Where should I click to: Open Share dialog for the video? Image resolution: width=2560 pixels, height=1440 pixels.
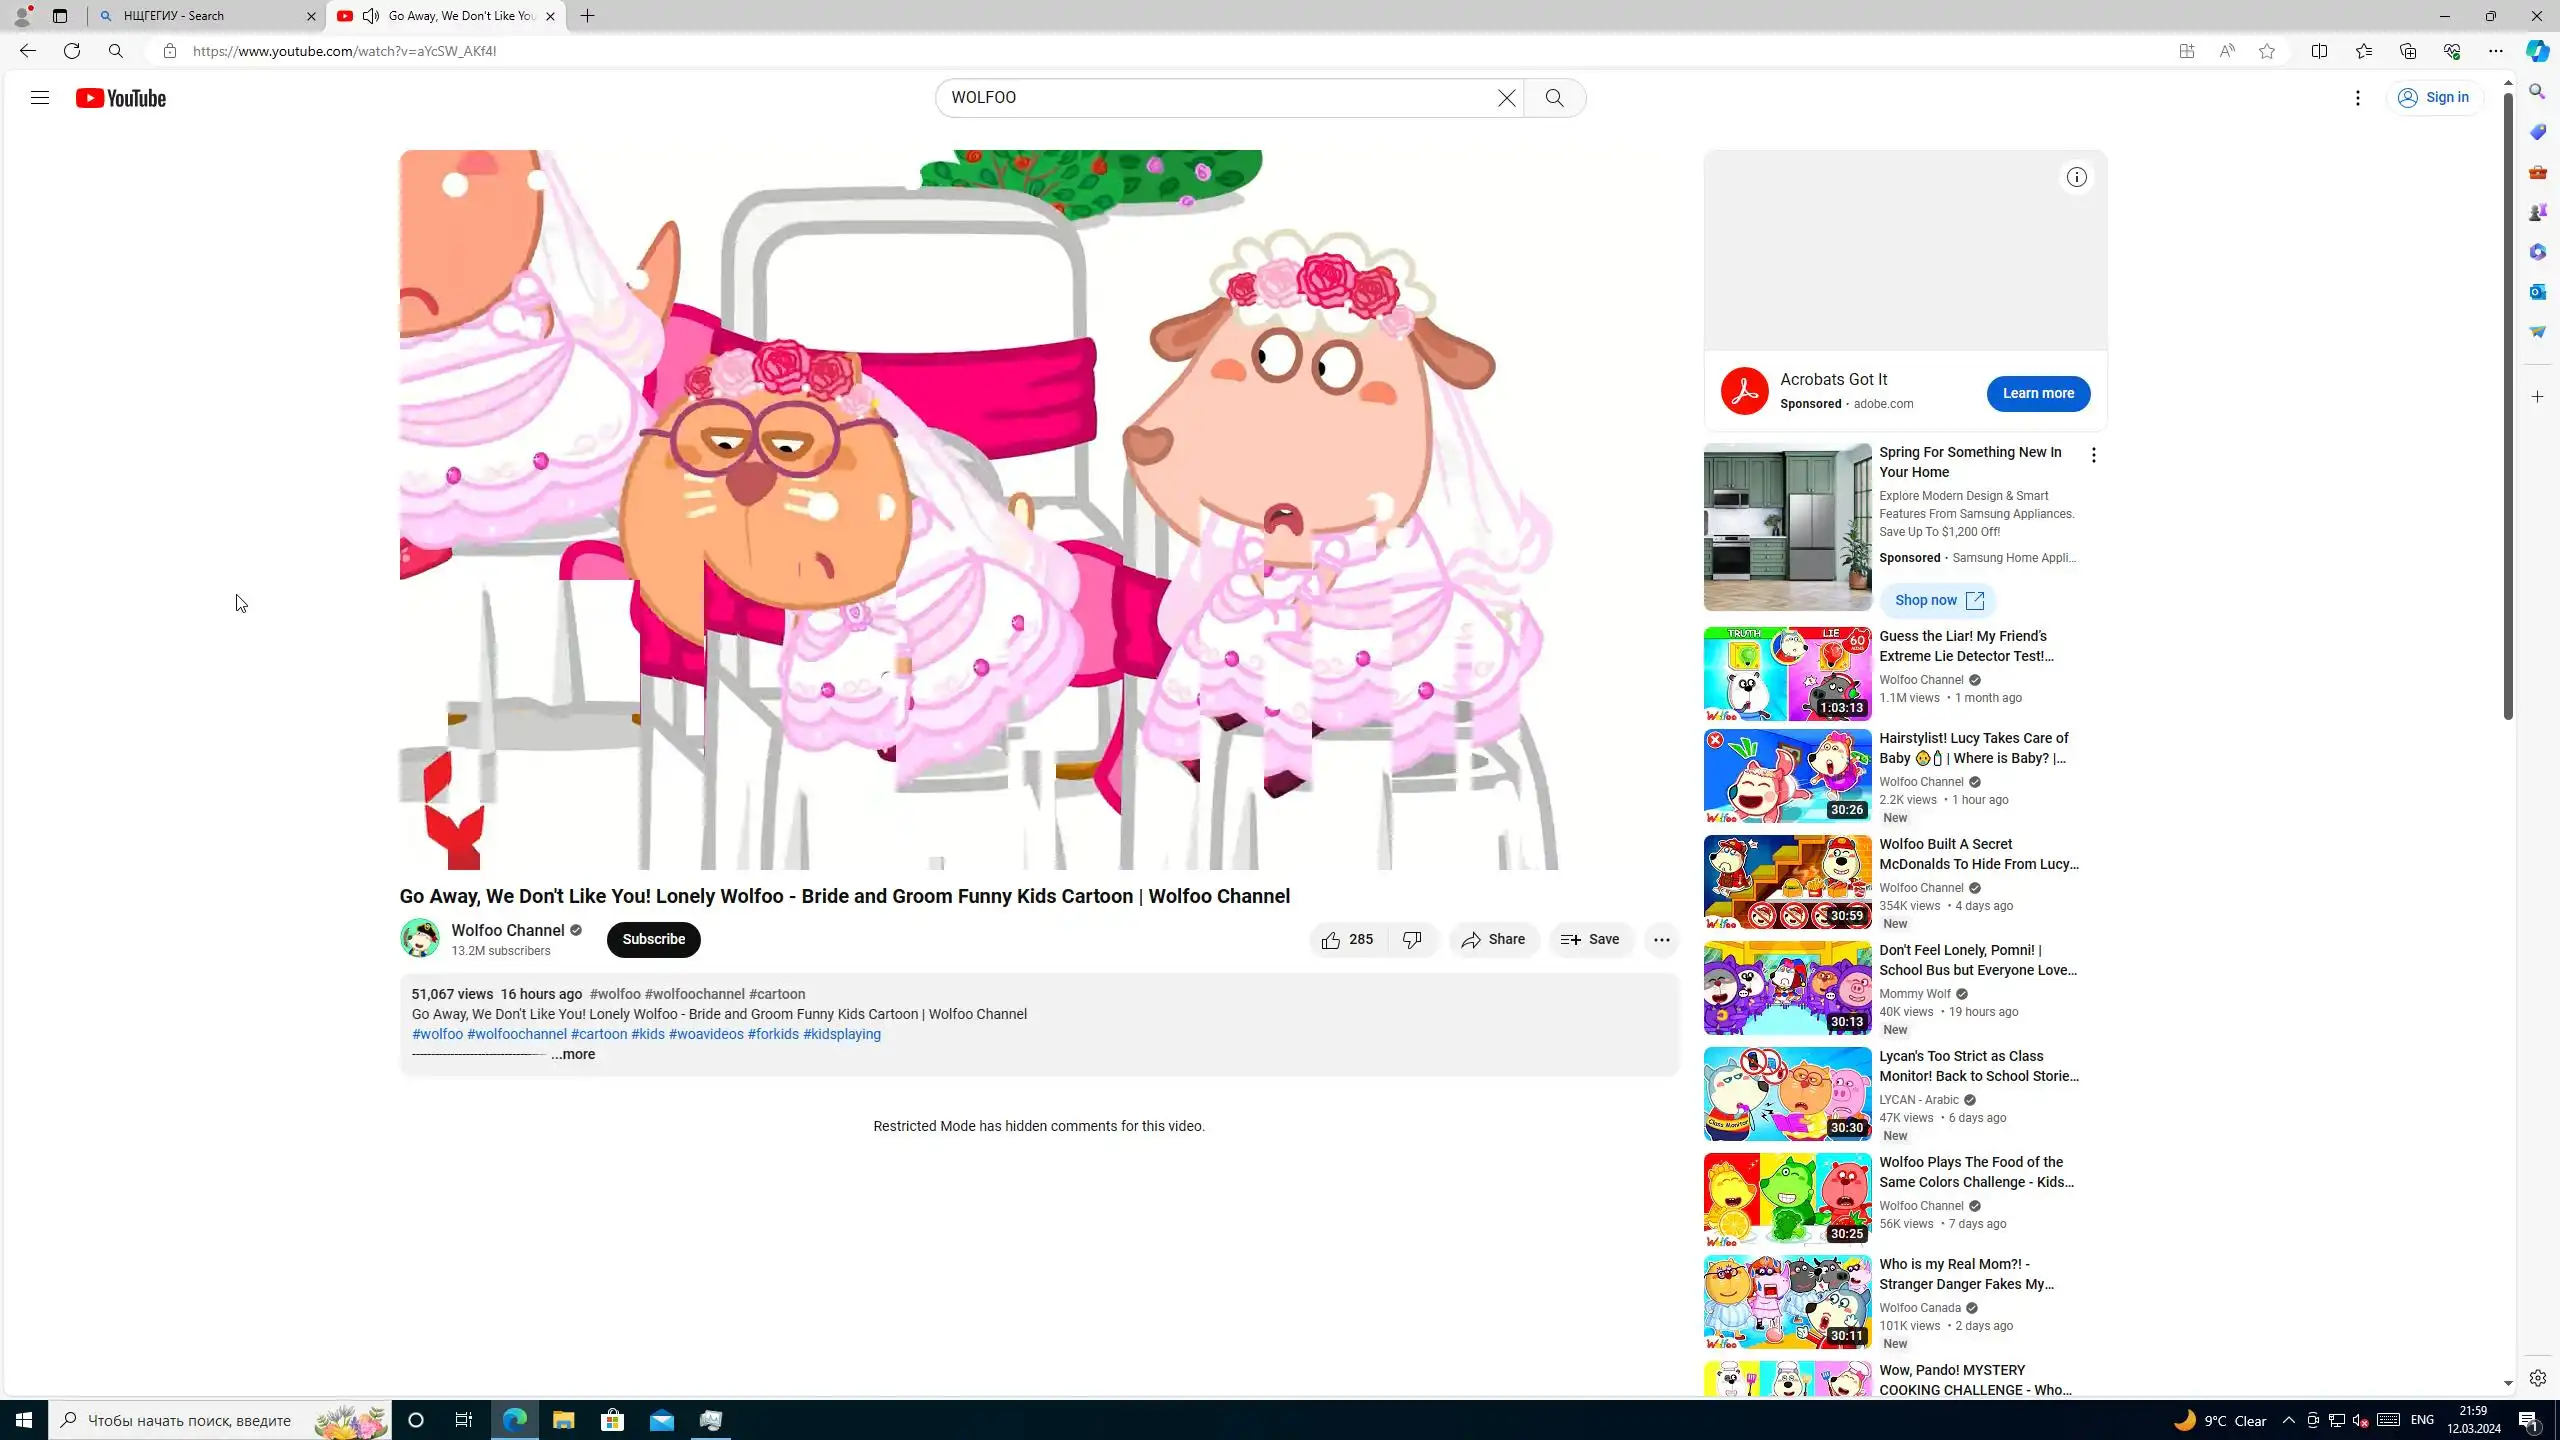click(x=1493, y=940)
